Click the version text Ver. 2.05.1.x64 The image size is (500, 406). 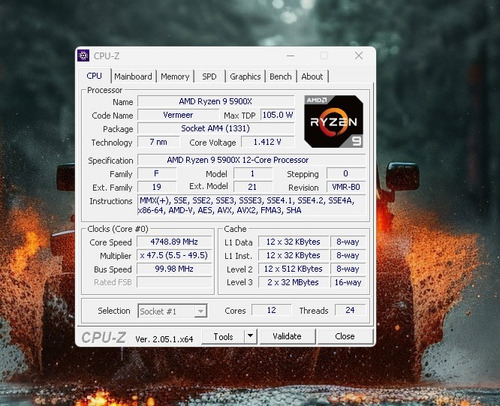(x=164, y=339)
